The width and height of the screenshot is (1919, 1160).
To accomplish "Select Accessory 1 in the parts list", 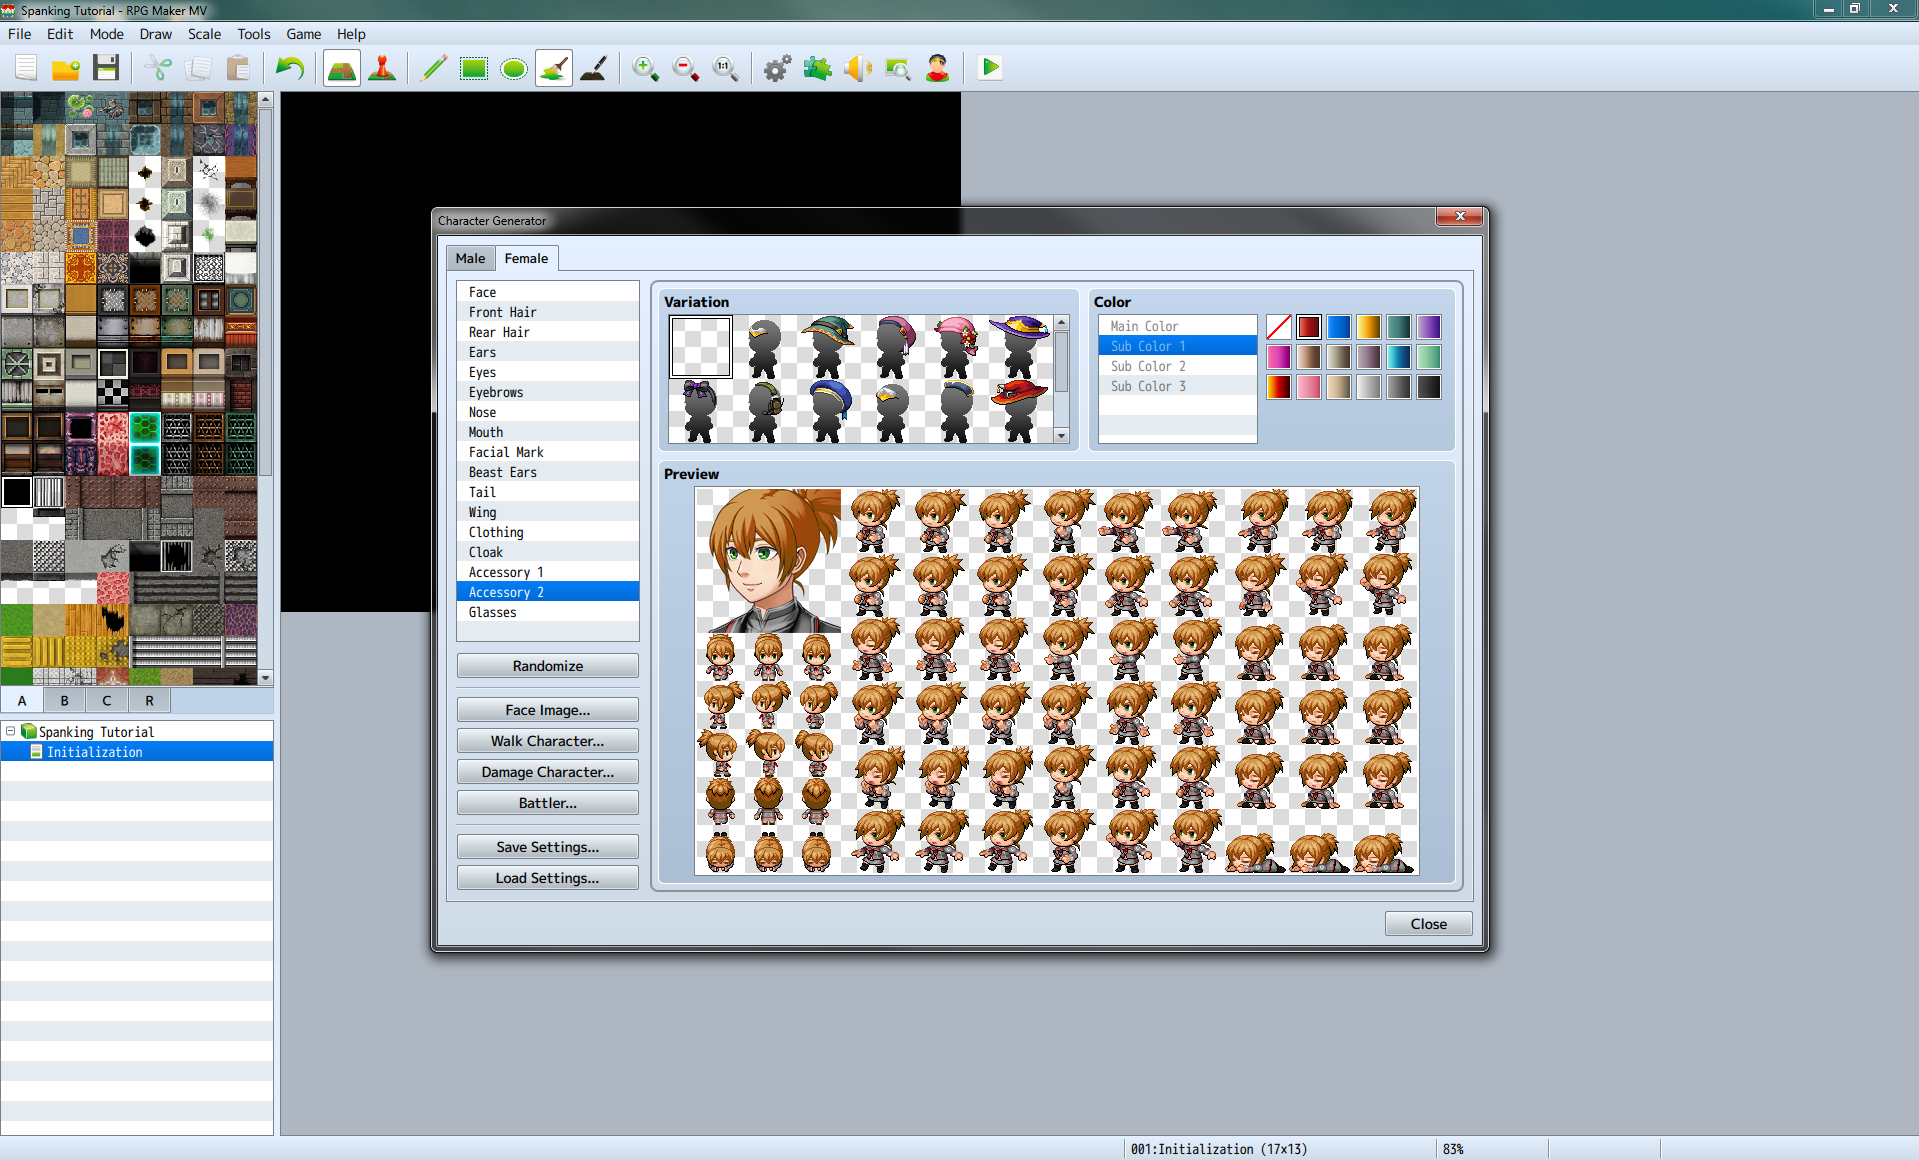I will 548,572.
